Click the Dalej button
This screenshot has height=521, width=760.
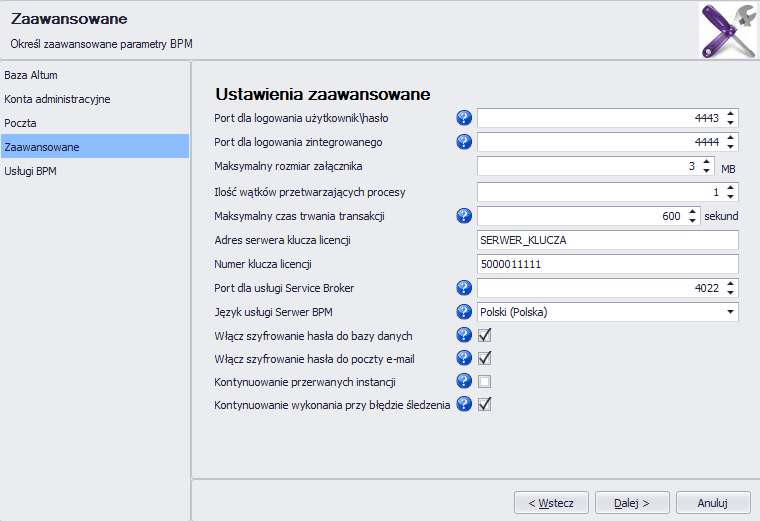coord(632,503)
